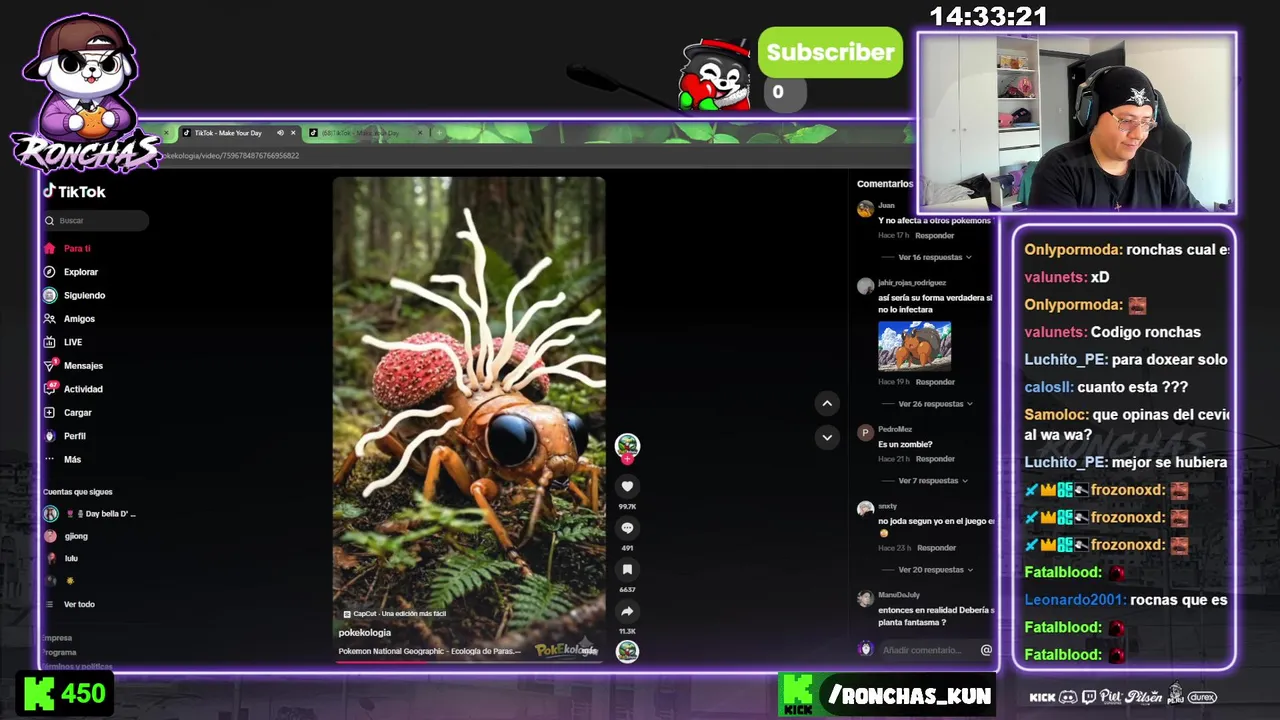1280x720 pixels.
Task: Open jahir_rojas_rodriguez profile name
Action: click(912, 283)
